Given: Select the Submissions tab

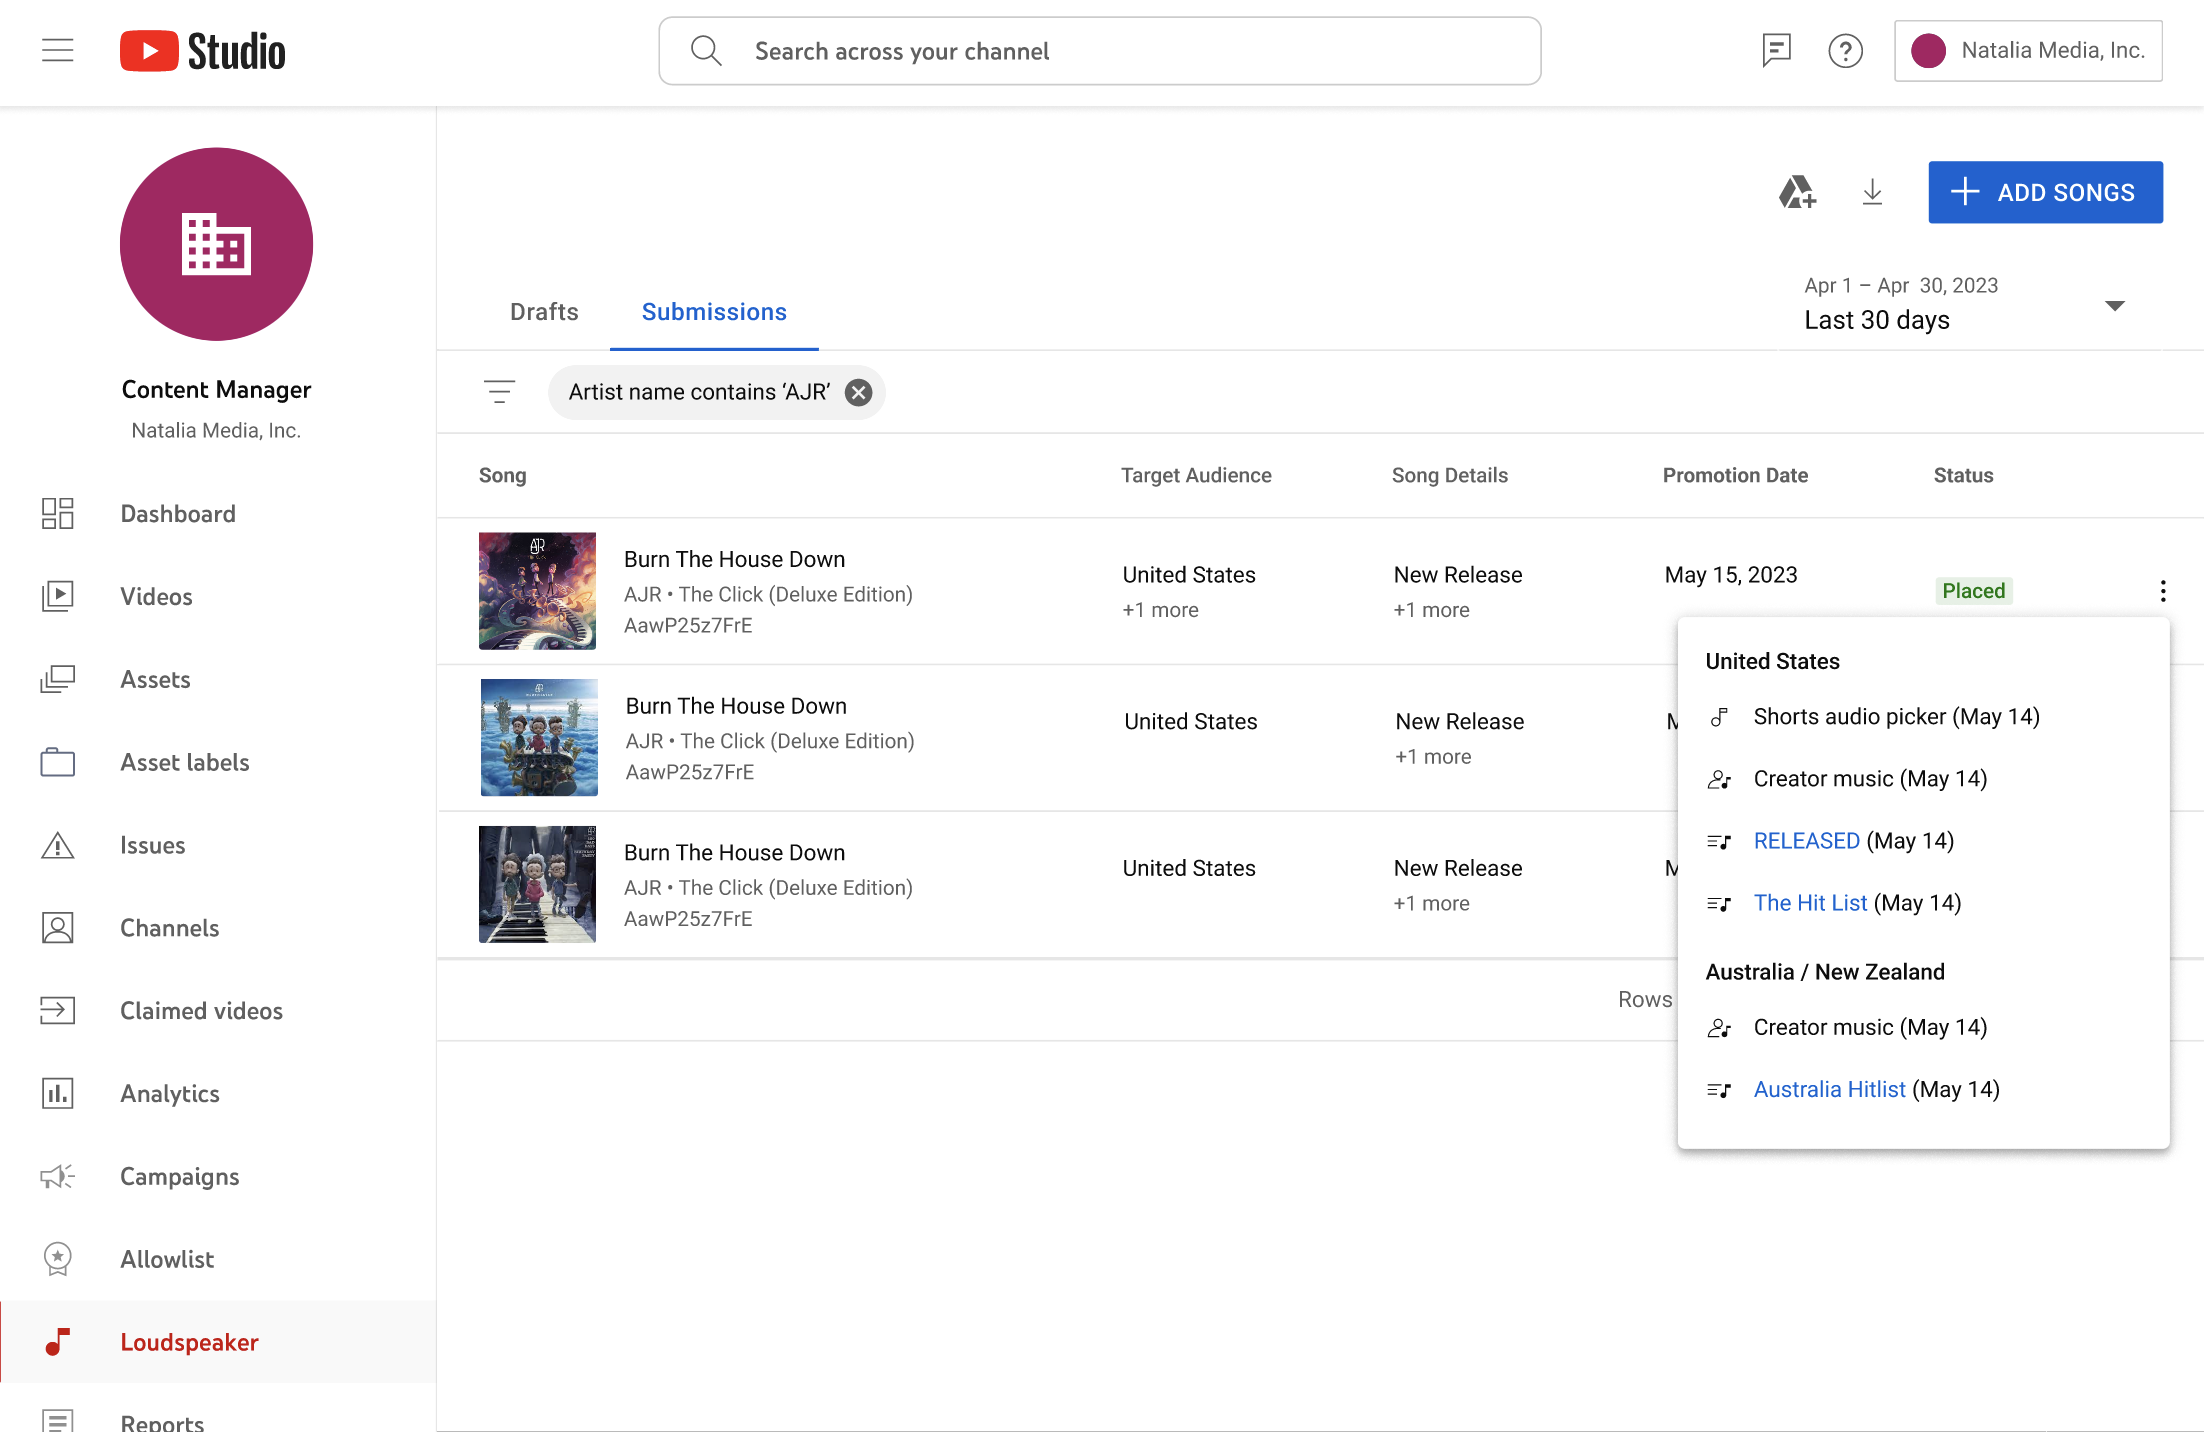Looking at the screenshot, I should [x=714, y=312].
